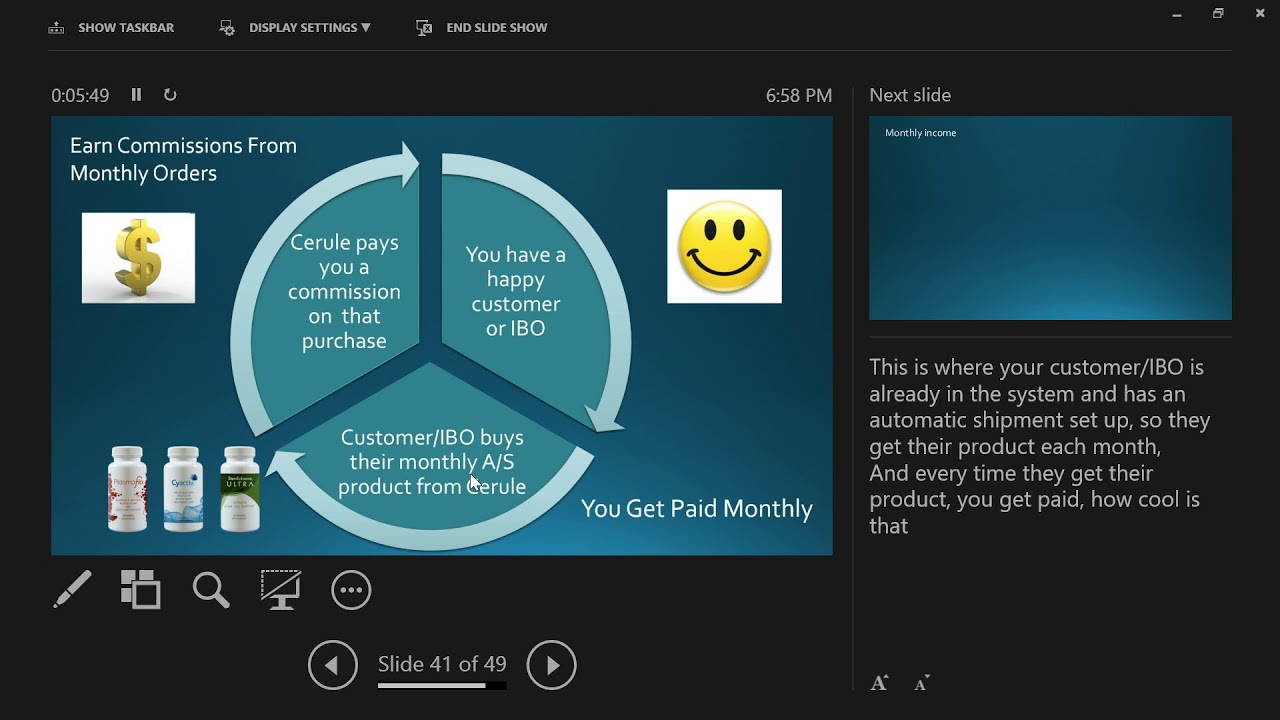Click the current slide main view
1280x720 pixels.
[442, 335]
